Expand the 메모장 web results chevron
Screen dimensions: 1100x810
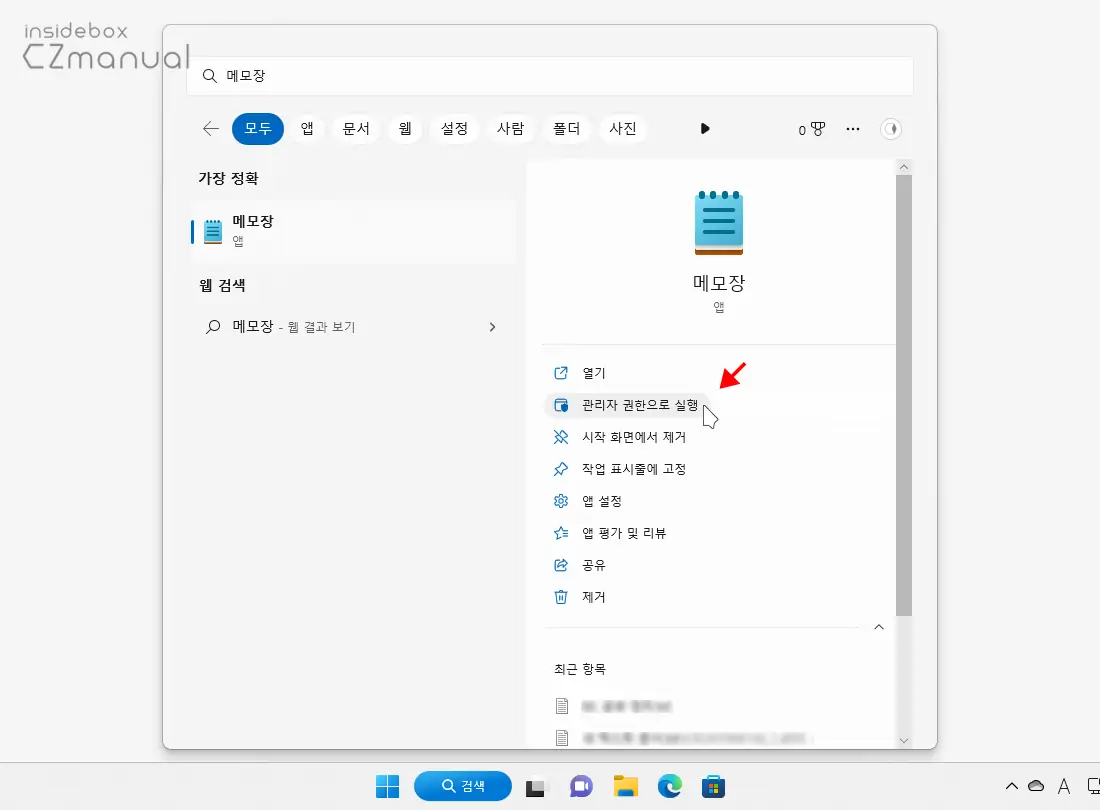491,326
